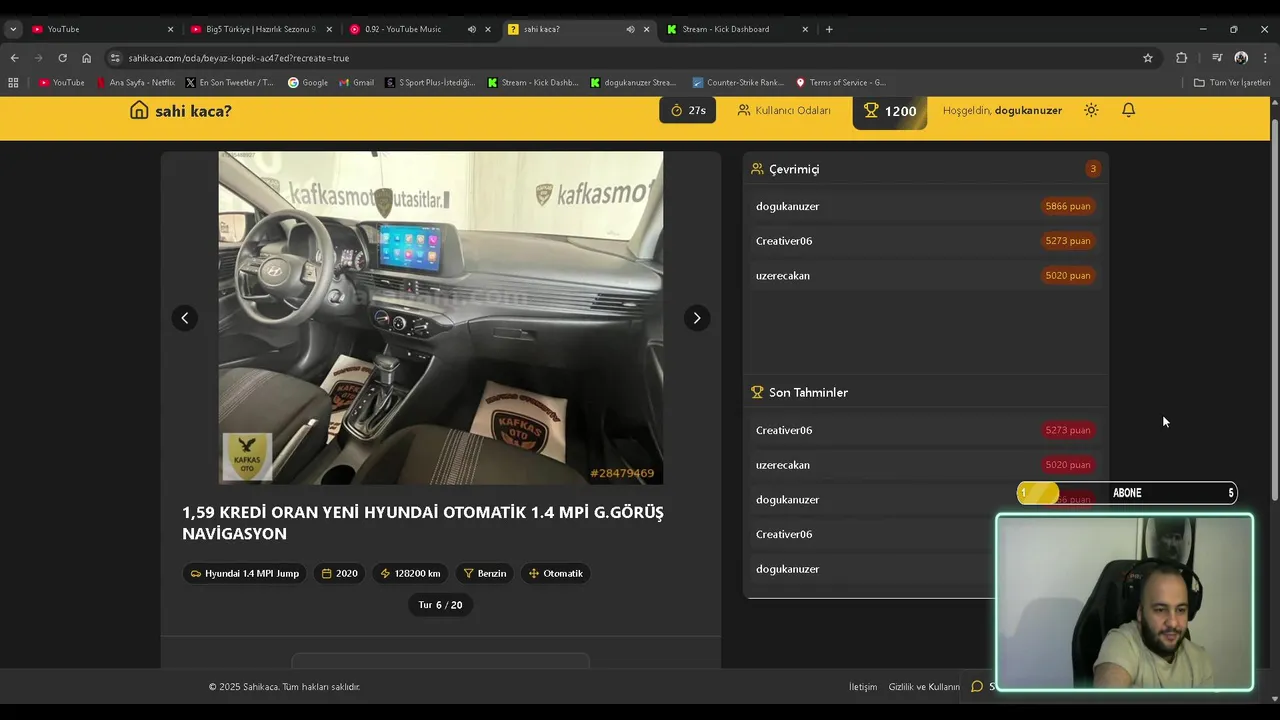
Task: Click the Otomatik transmission tag
Action: (x=555, y=573)
